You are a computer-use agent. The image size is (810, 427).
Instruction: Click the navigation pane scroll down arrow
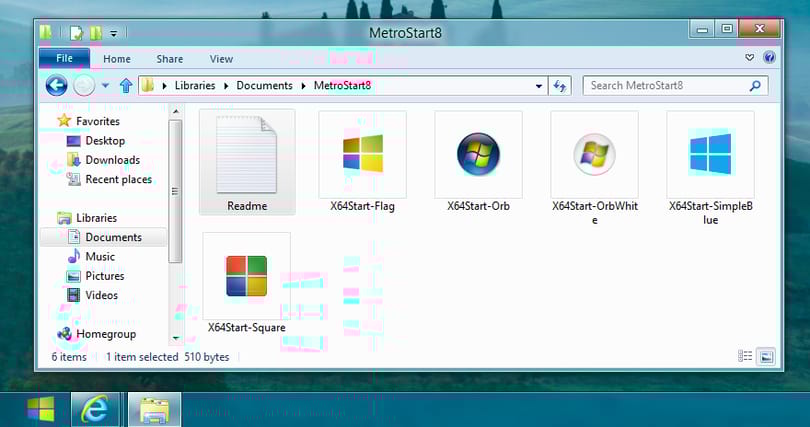coord(176,338)
